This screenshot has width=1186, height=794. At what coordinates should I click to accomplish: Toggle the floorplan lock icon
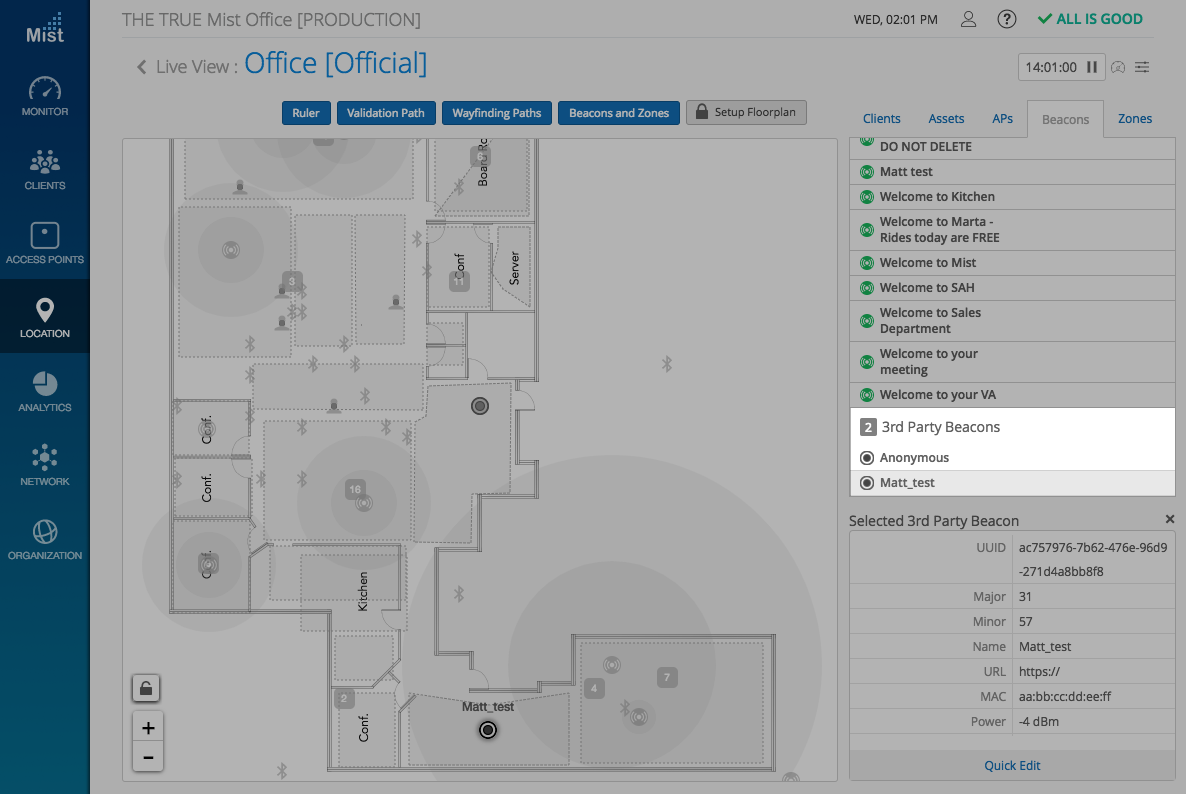click(x=146, y=688)
